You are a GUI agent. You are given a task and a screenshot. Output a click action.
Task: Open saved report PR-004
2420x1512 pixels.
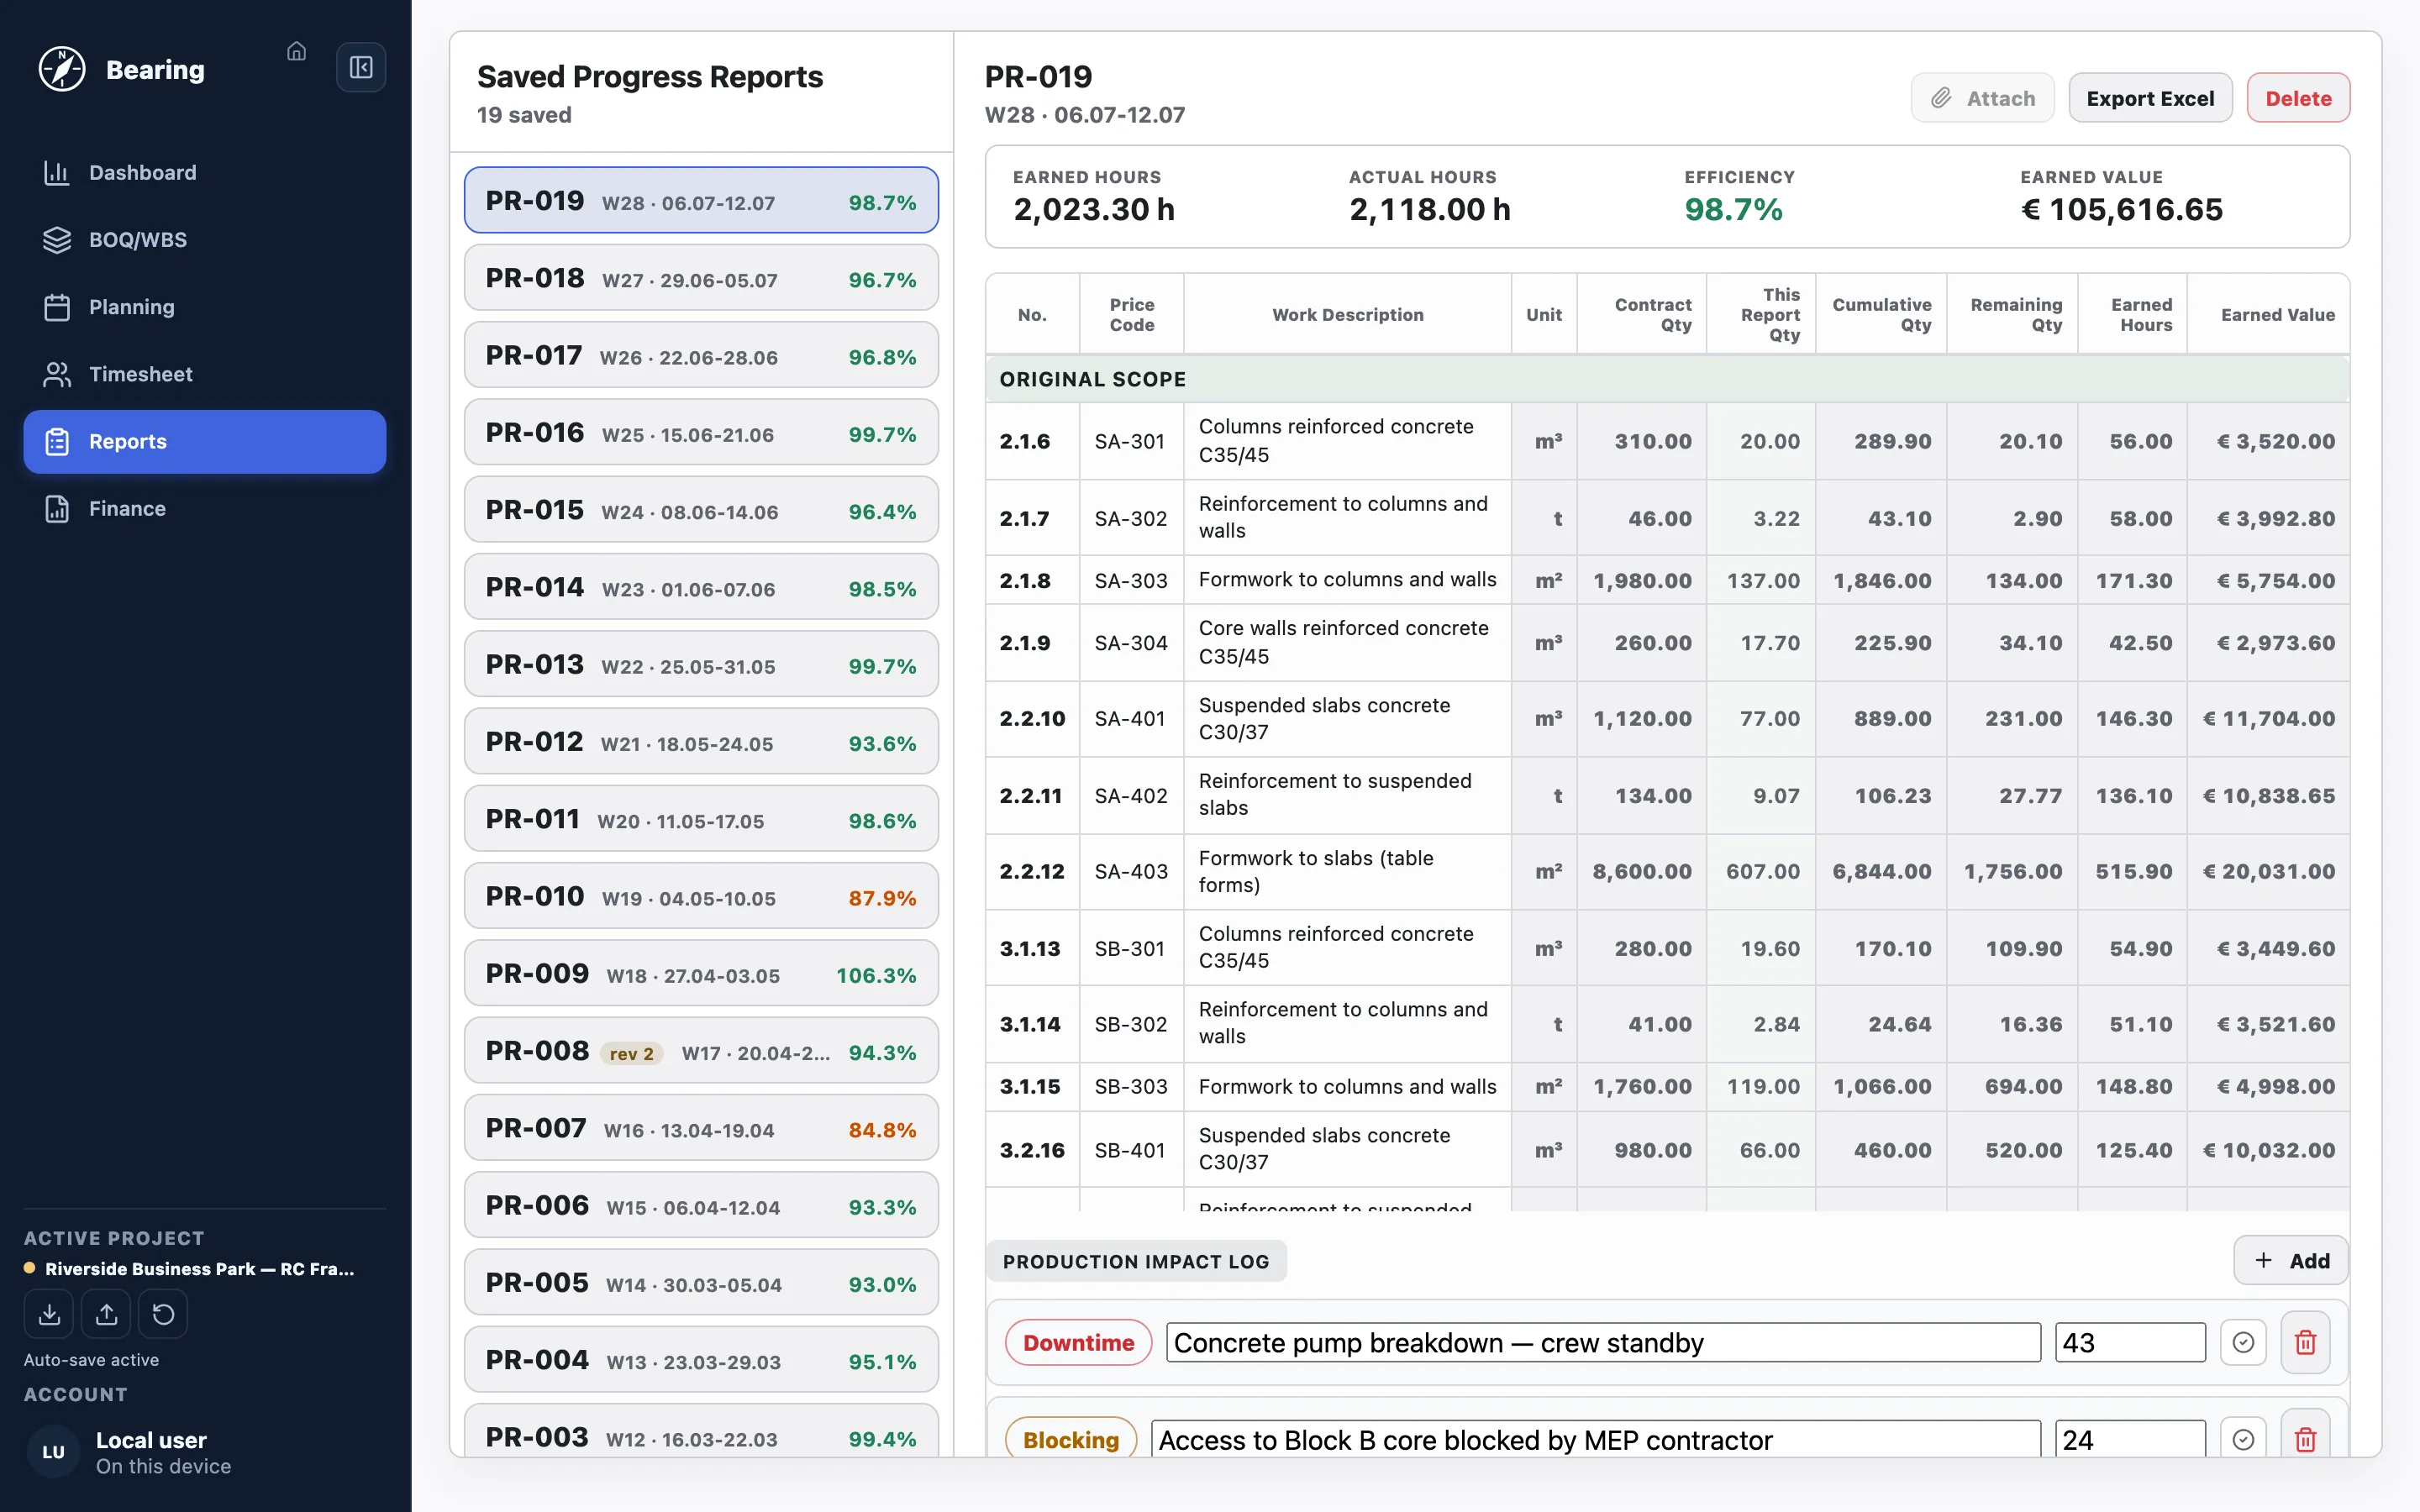pos(701,1360)
